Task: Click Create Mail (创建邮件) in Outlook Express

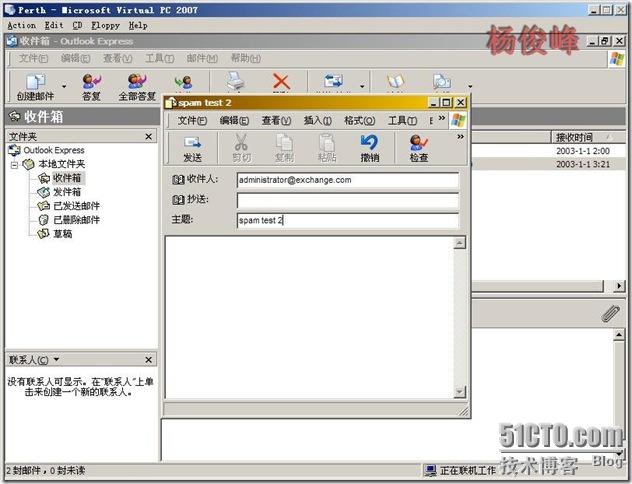Action: (35, 87)
